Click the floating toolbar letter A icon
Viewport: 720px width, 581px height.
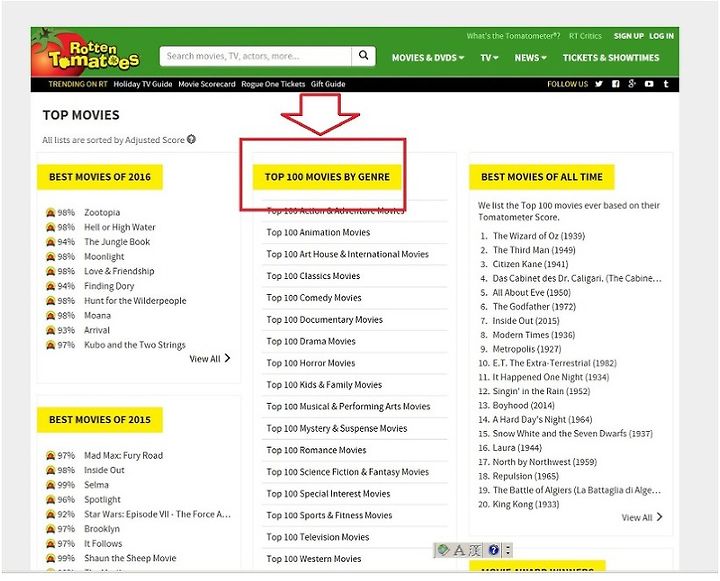click(x=459, y=550)
